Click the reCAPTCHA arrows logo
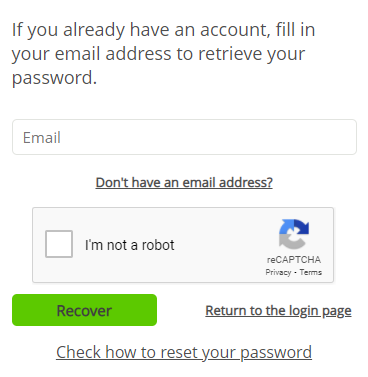The image size is (368, 377). 294,234
